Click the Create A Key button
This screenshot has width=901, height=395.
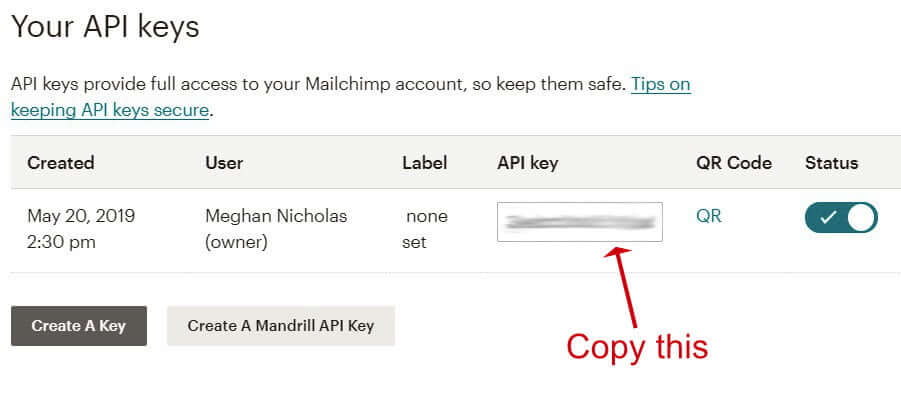coord(79,326)
